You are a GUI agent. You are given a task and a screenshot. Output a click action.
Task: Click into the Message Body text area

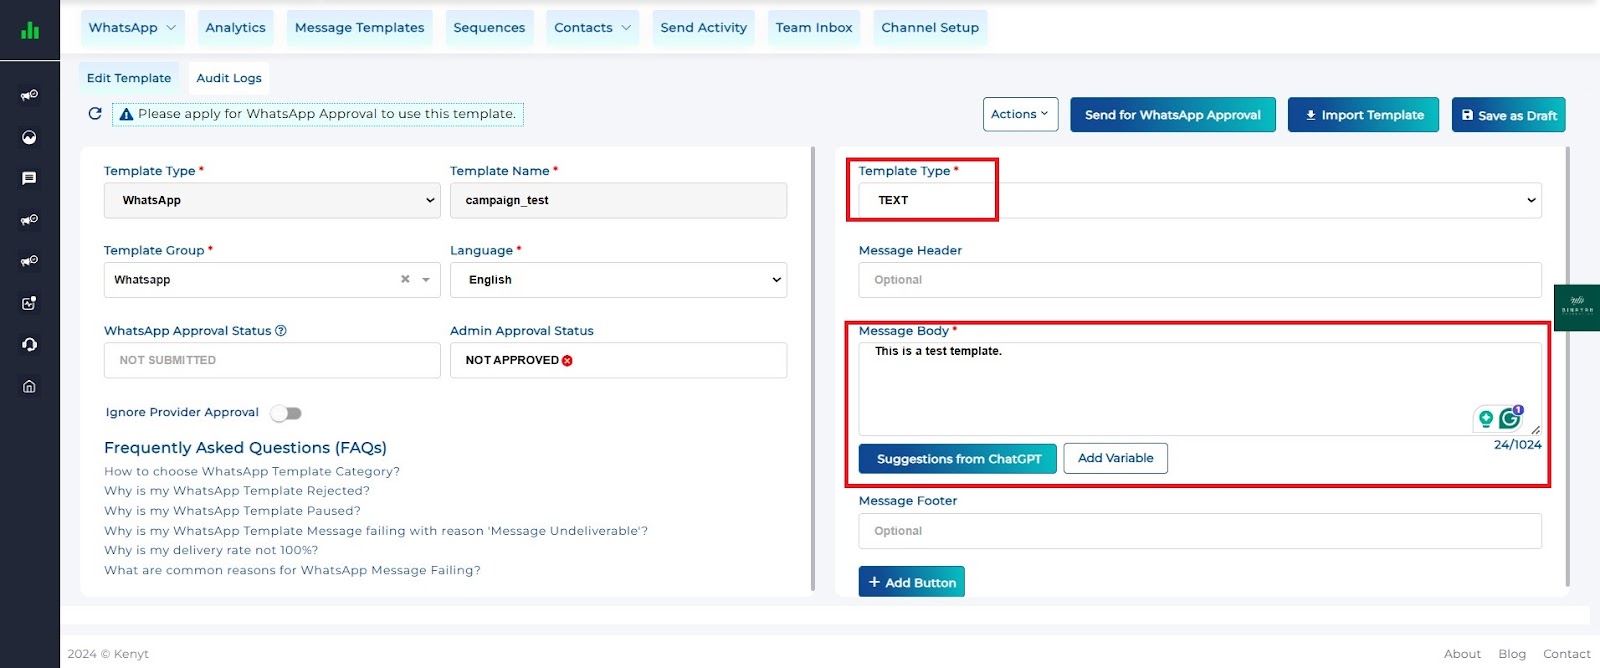click(1200, 389)
